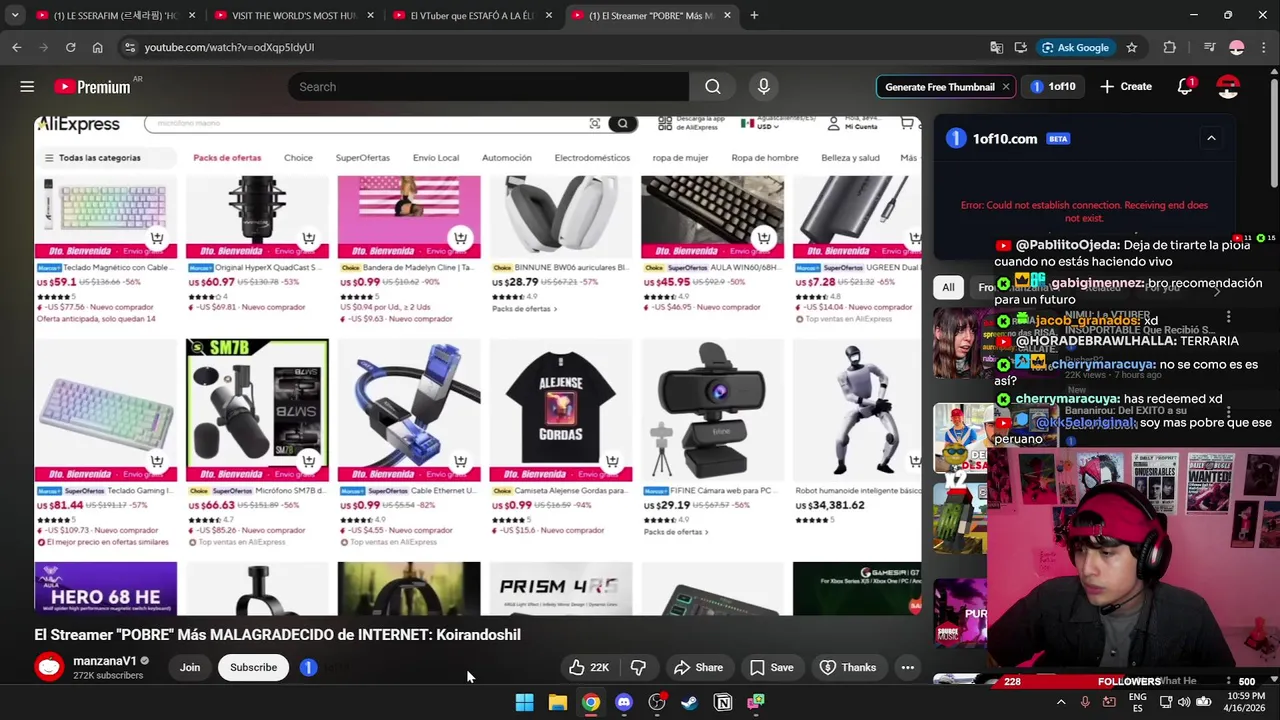
Task: Click the video title text
Action: click(x=277, y=634)
